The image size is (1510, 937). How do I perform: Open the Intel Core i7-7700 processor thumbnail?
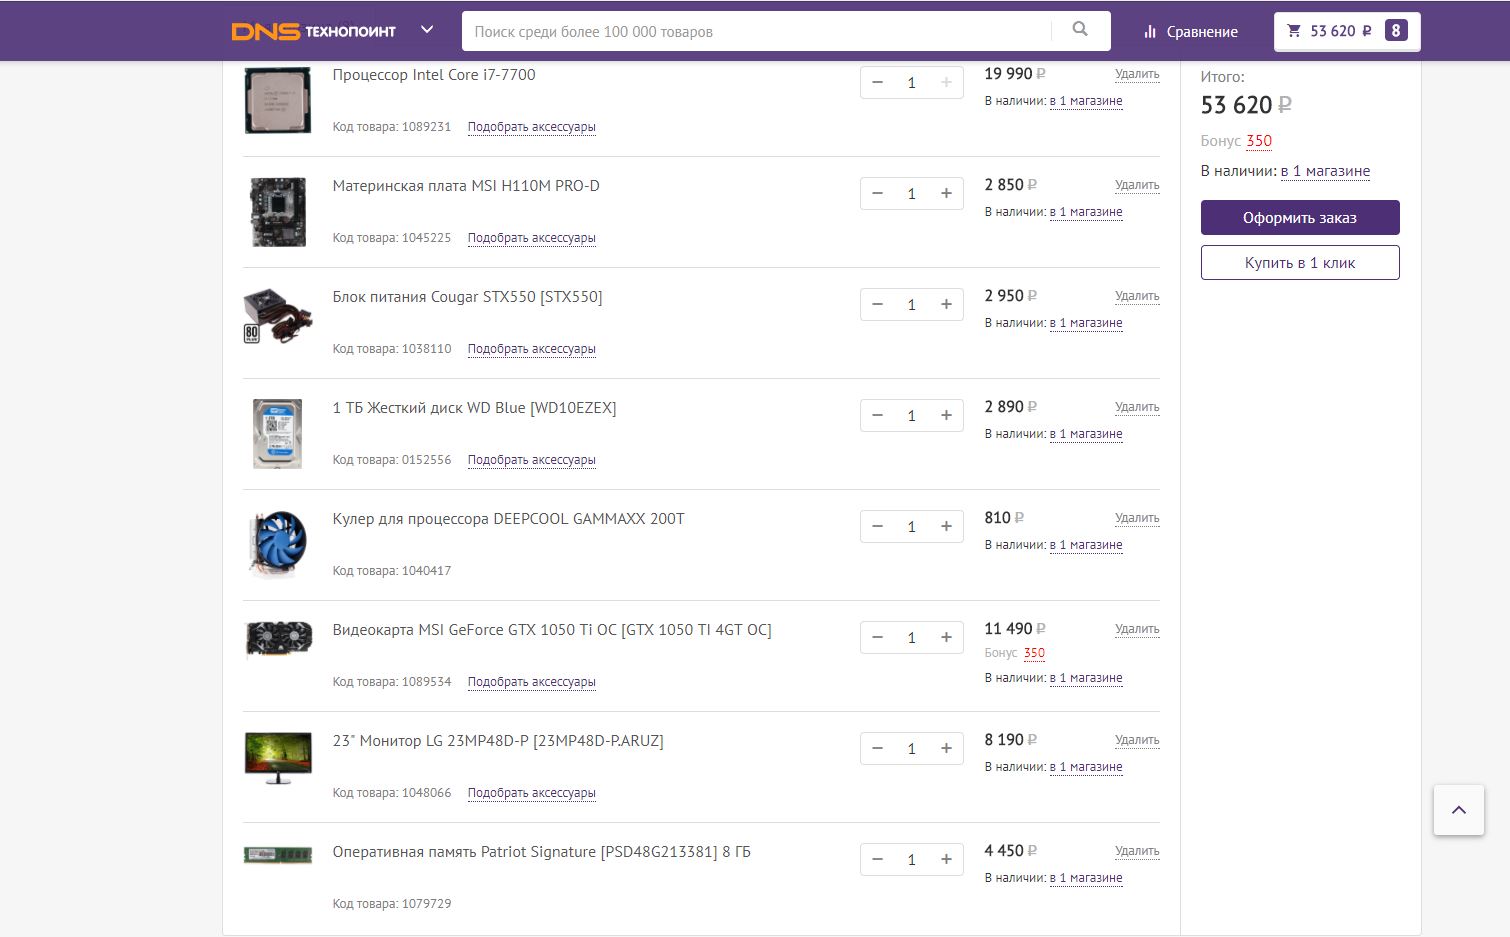pyautogui.click(x=278, y=100)
